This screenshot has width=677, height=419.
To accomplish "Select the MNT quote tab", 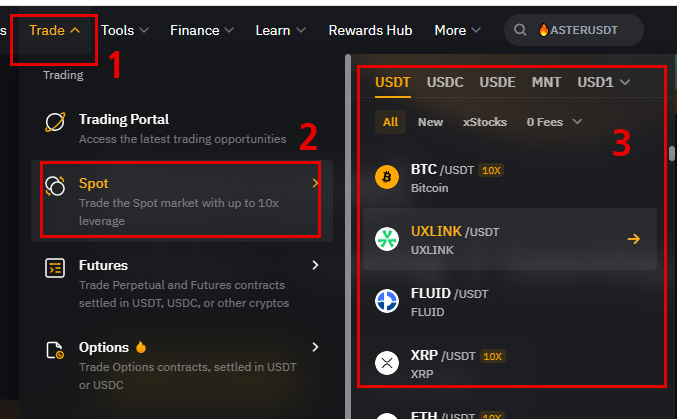I will [546, 82].
